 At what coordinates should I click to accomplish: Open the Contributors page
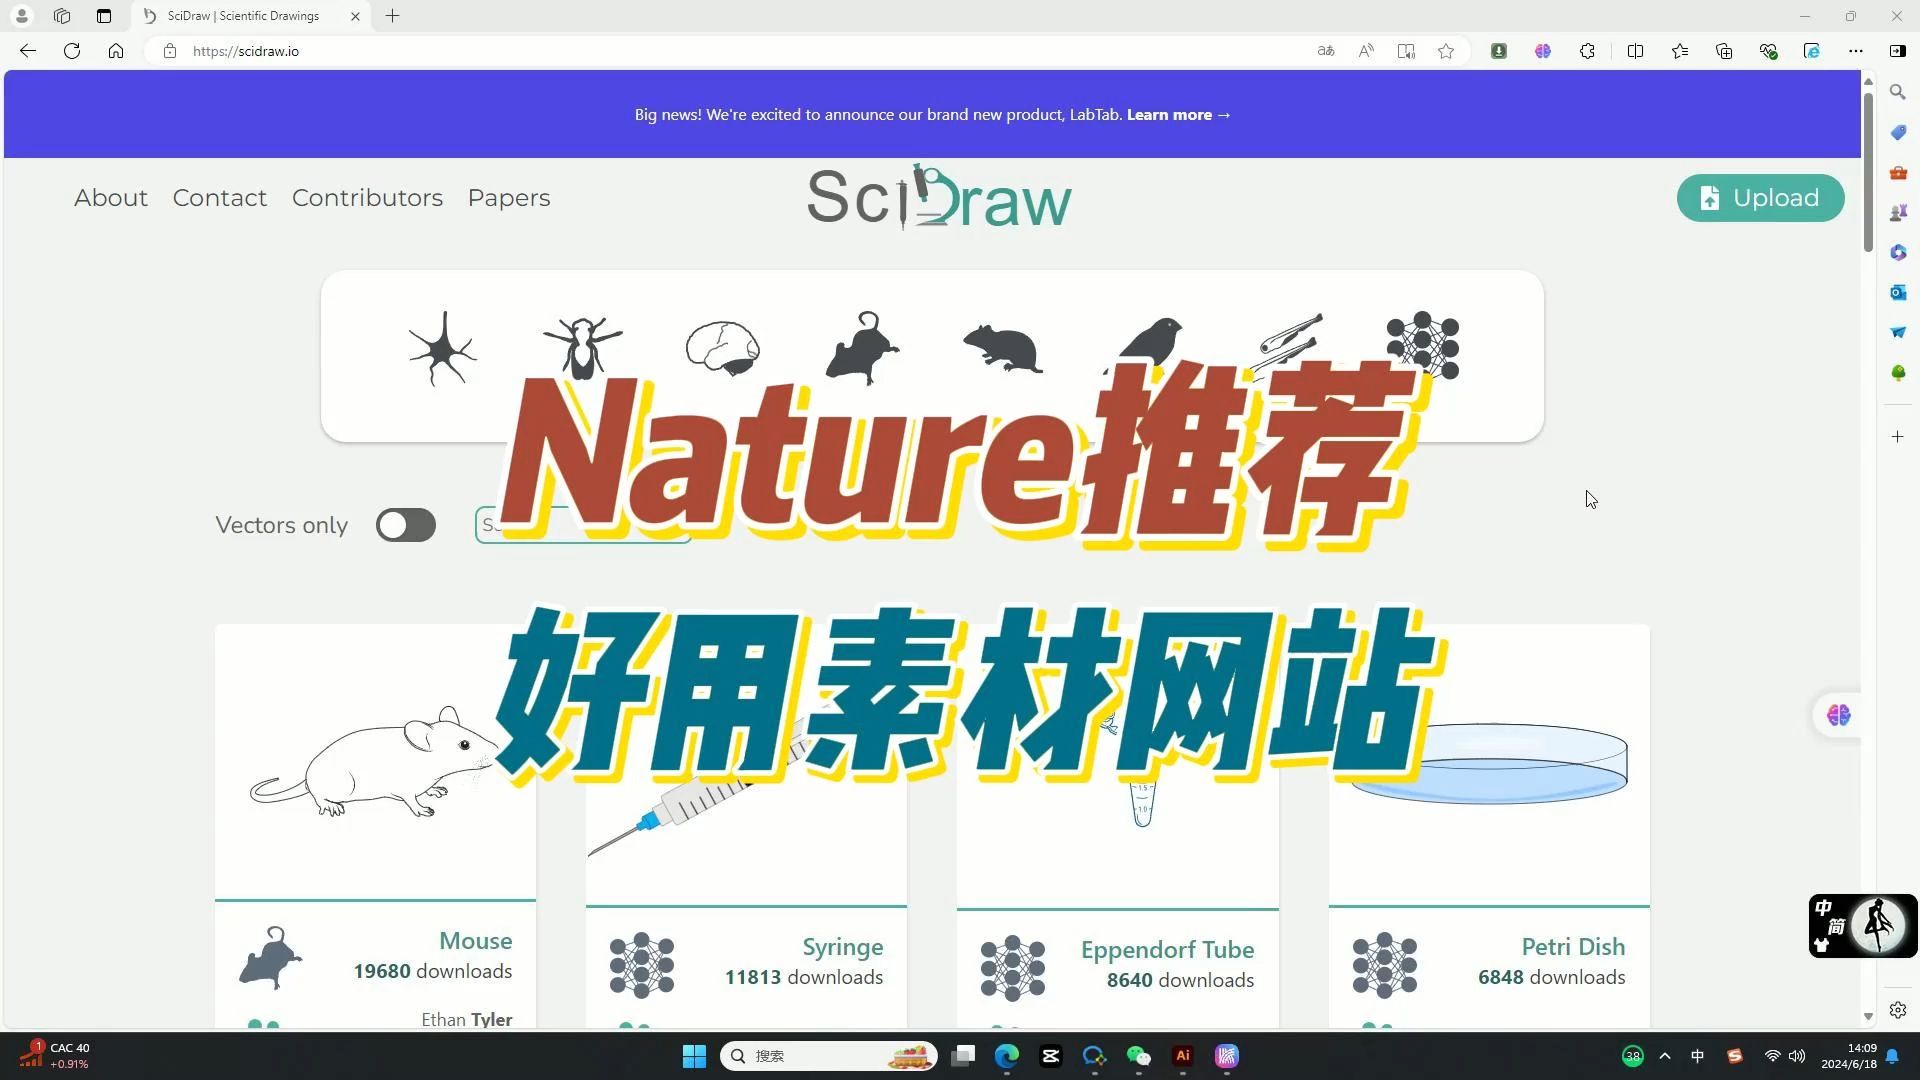367,198
